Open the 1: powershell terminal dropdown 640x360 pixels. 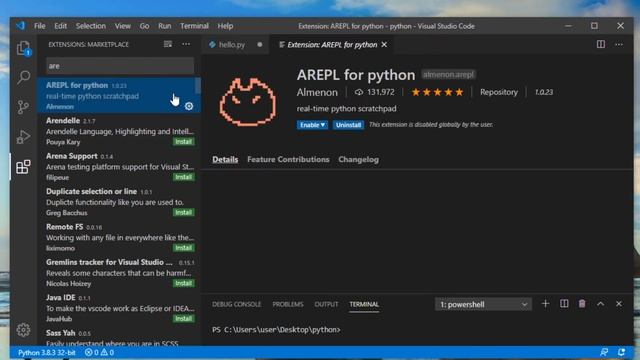click(x=483, y=304)
